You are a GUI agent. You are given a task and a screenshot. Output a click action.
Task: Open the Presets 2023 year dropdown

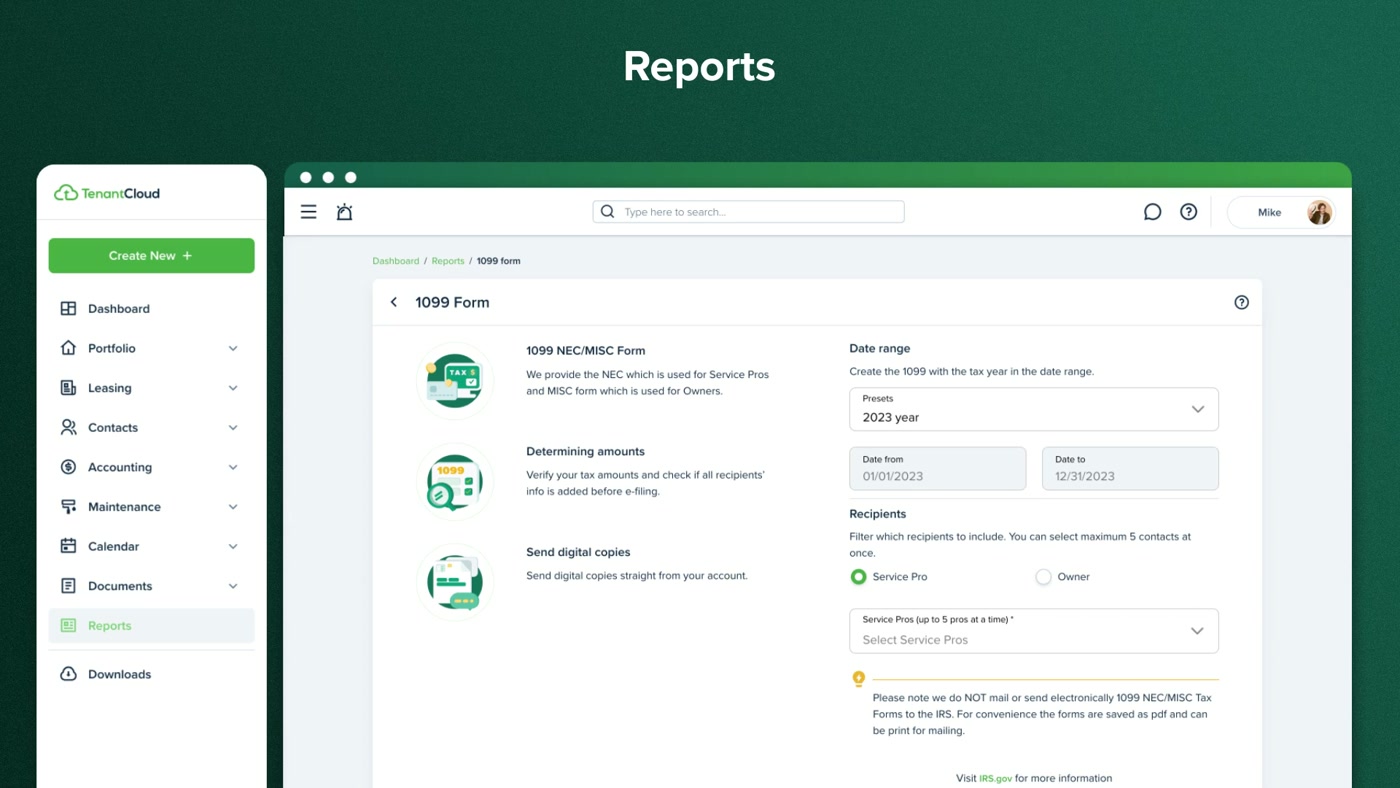point(1034,409)
